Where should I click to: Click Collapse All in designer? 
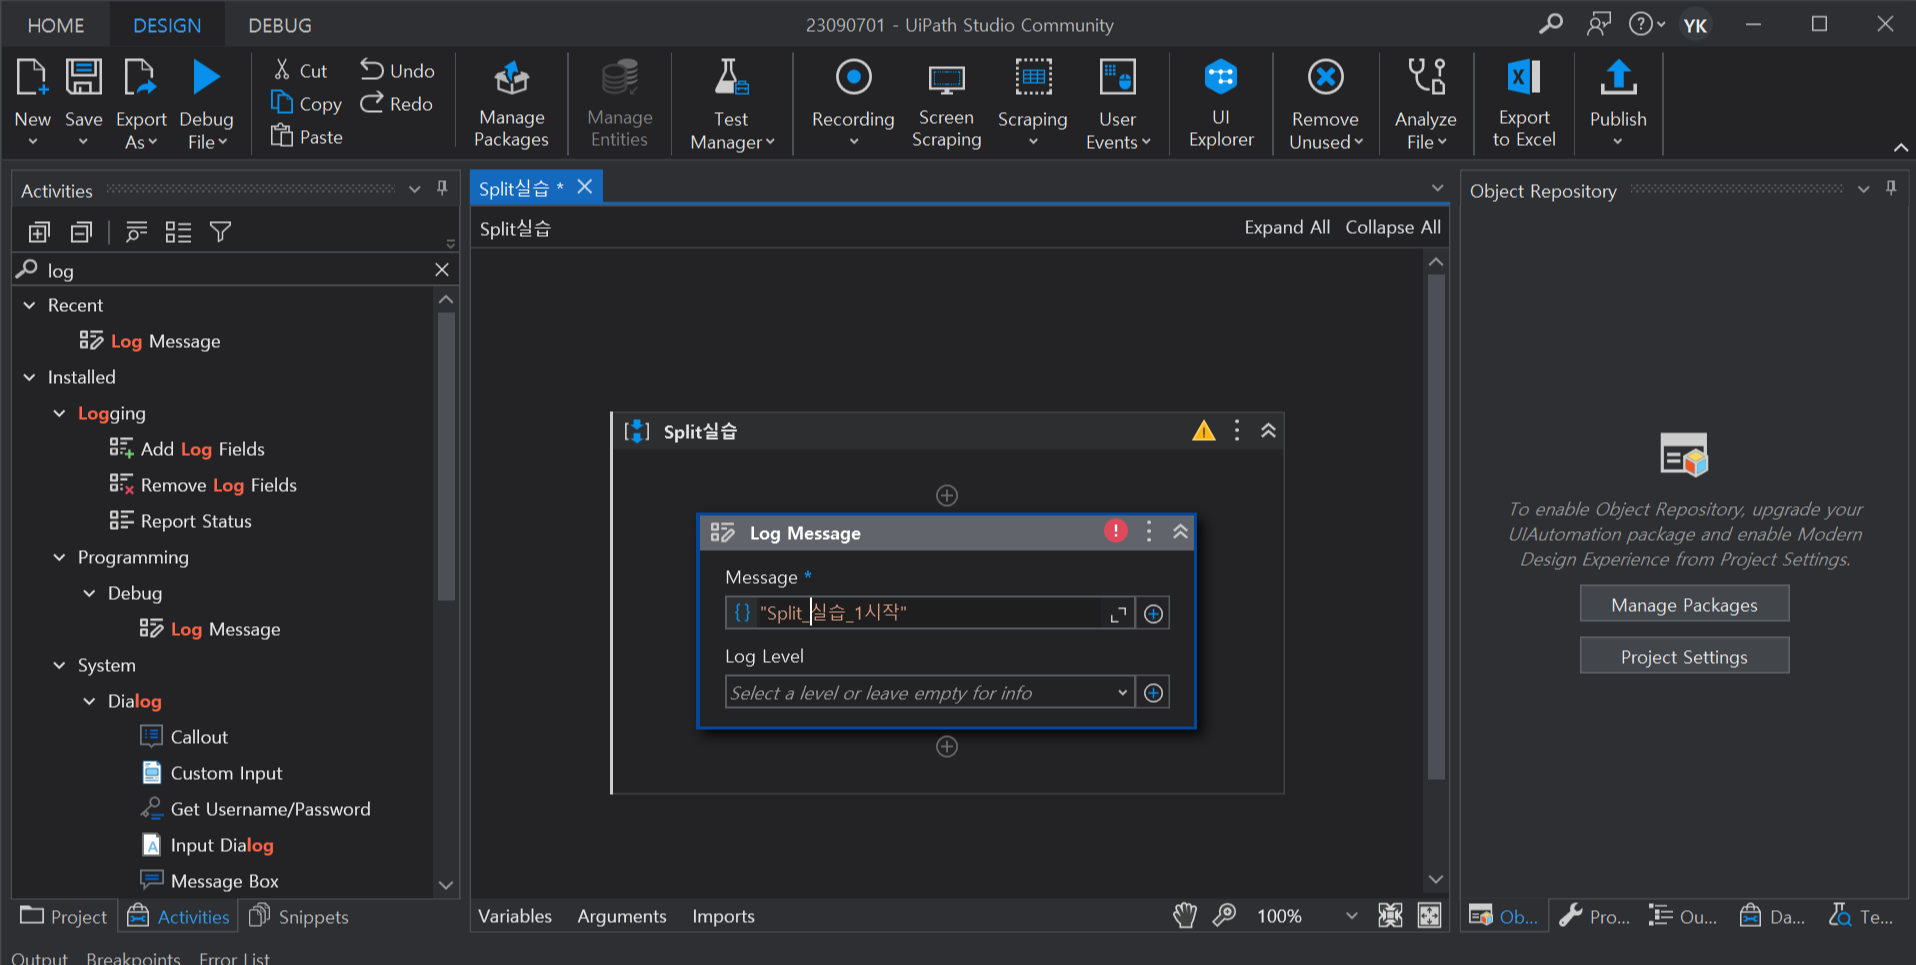(x=1393, y=227)
